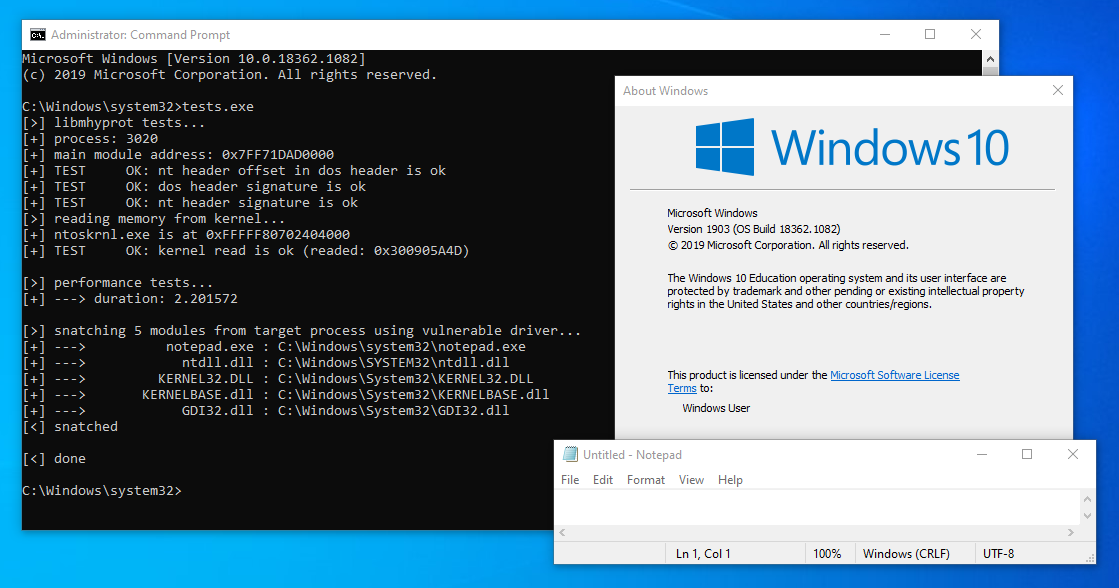Viewport: 1119px width, 588px height.
Task: Minimize the Command Prompt window
Action: click(885, 34)
